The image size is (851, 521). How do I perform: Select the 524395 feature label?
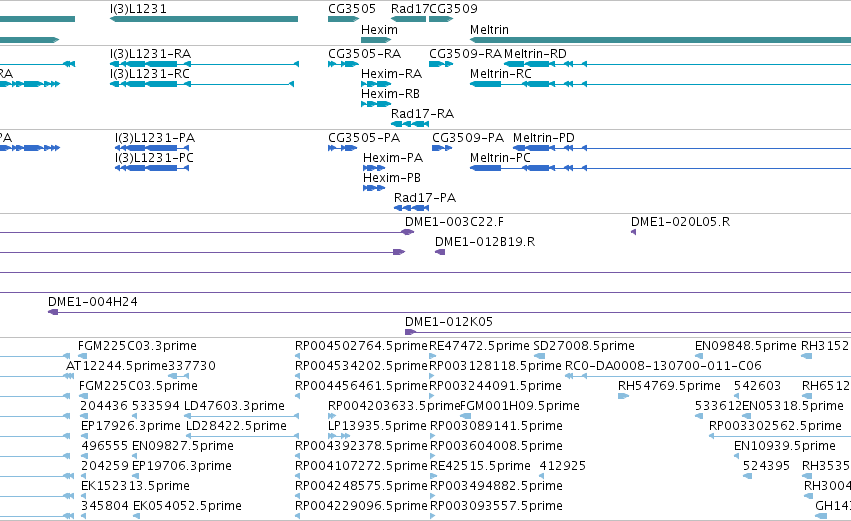click(x=766, y=466)
